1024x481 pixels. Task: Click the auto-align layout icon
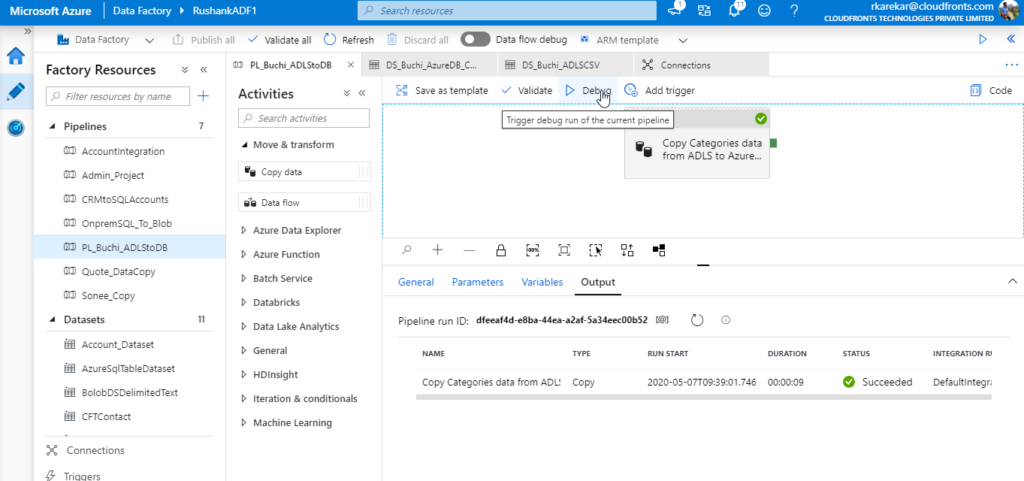click(627, 249)
